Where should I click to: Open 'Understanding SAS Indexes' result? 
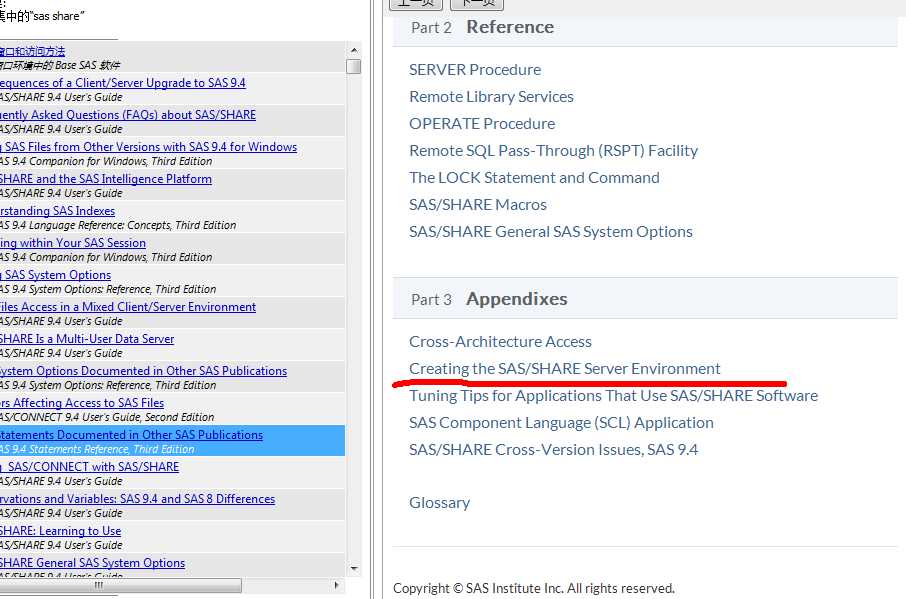57,211
